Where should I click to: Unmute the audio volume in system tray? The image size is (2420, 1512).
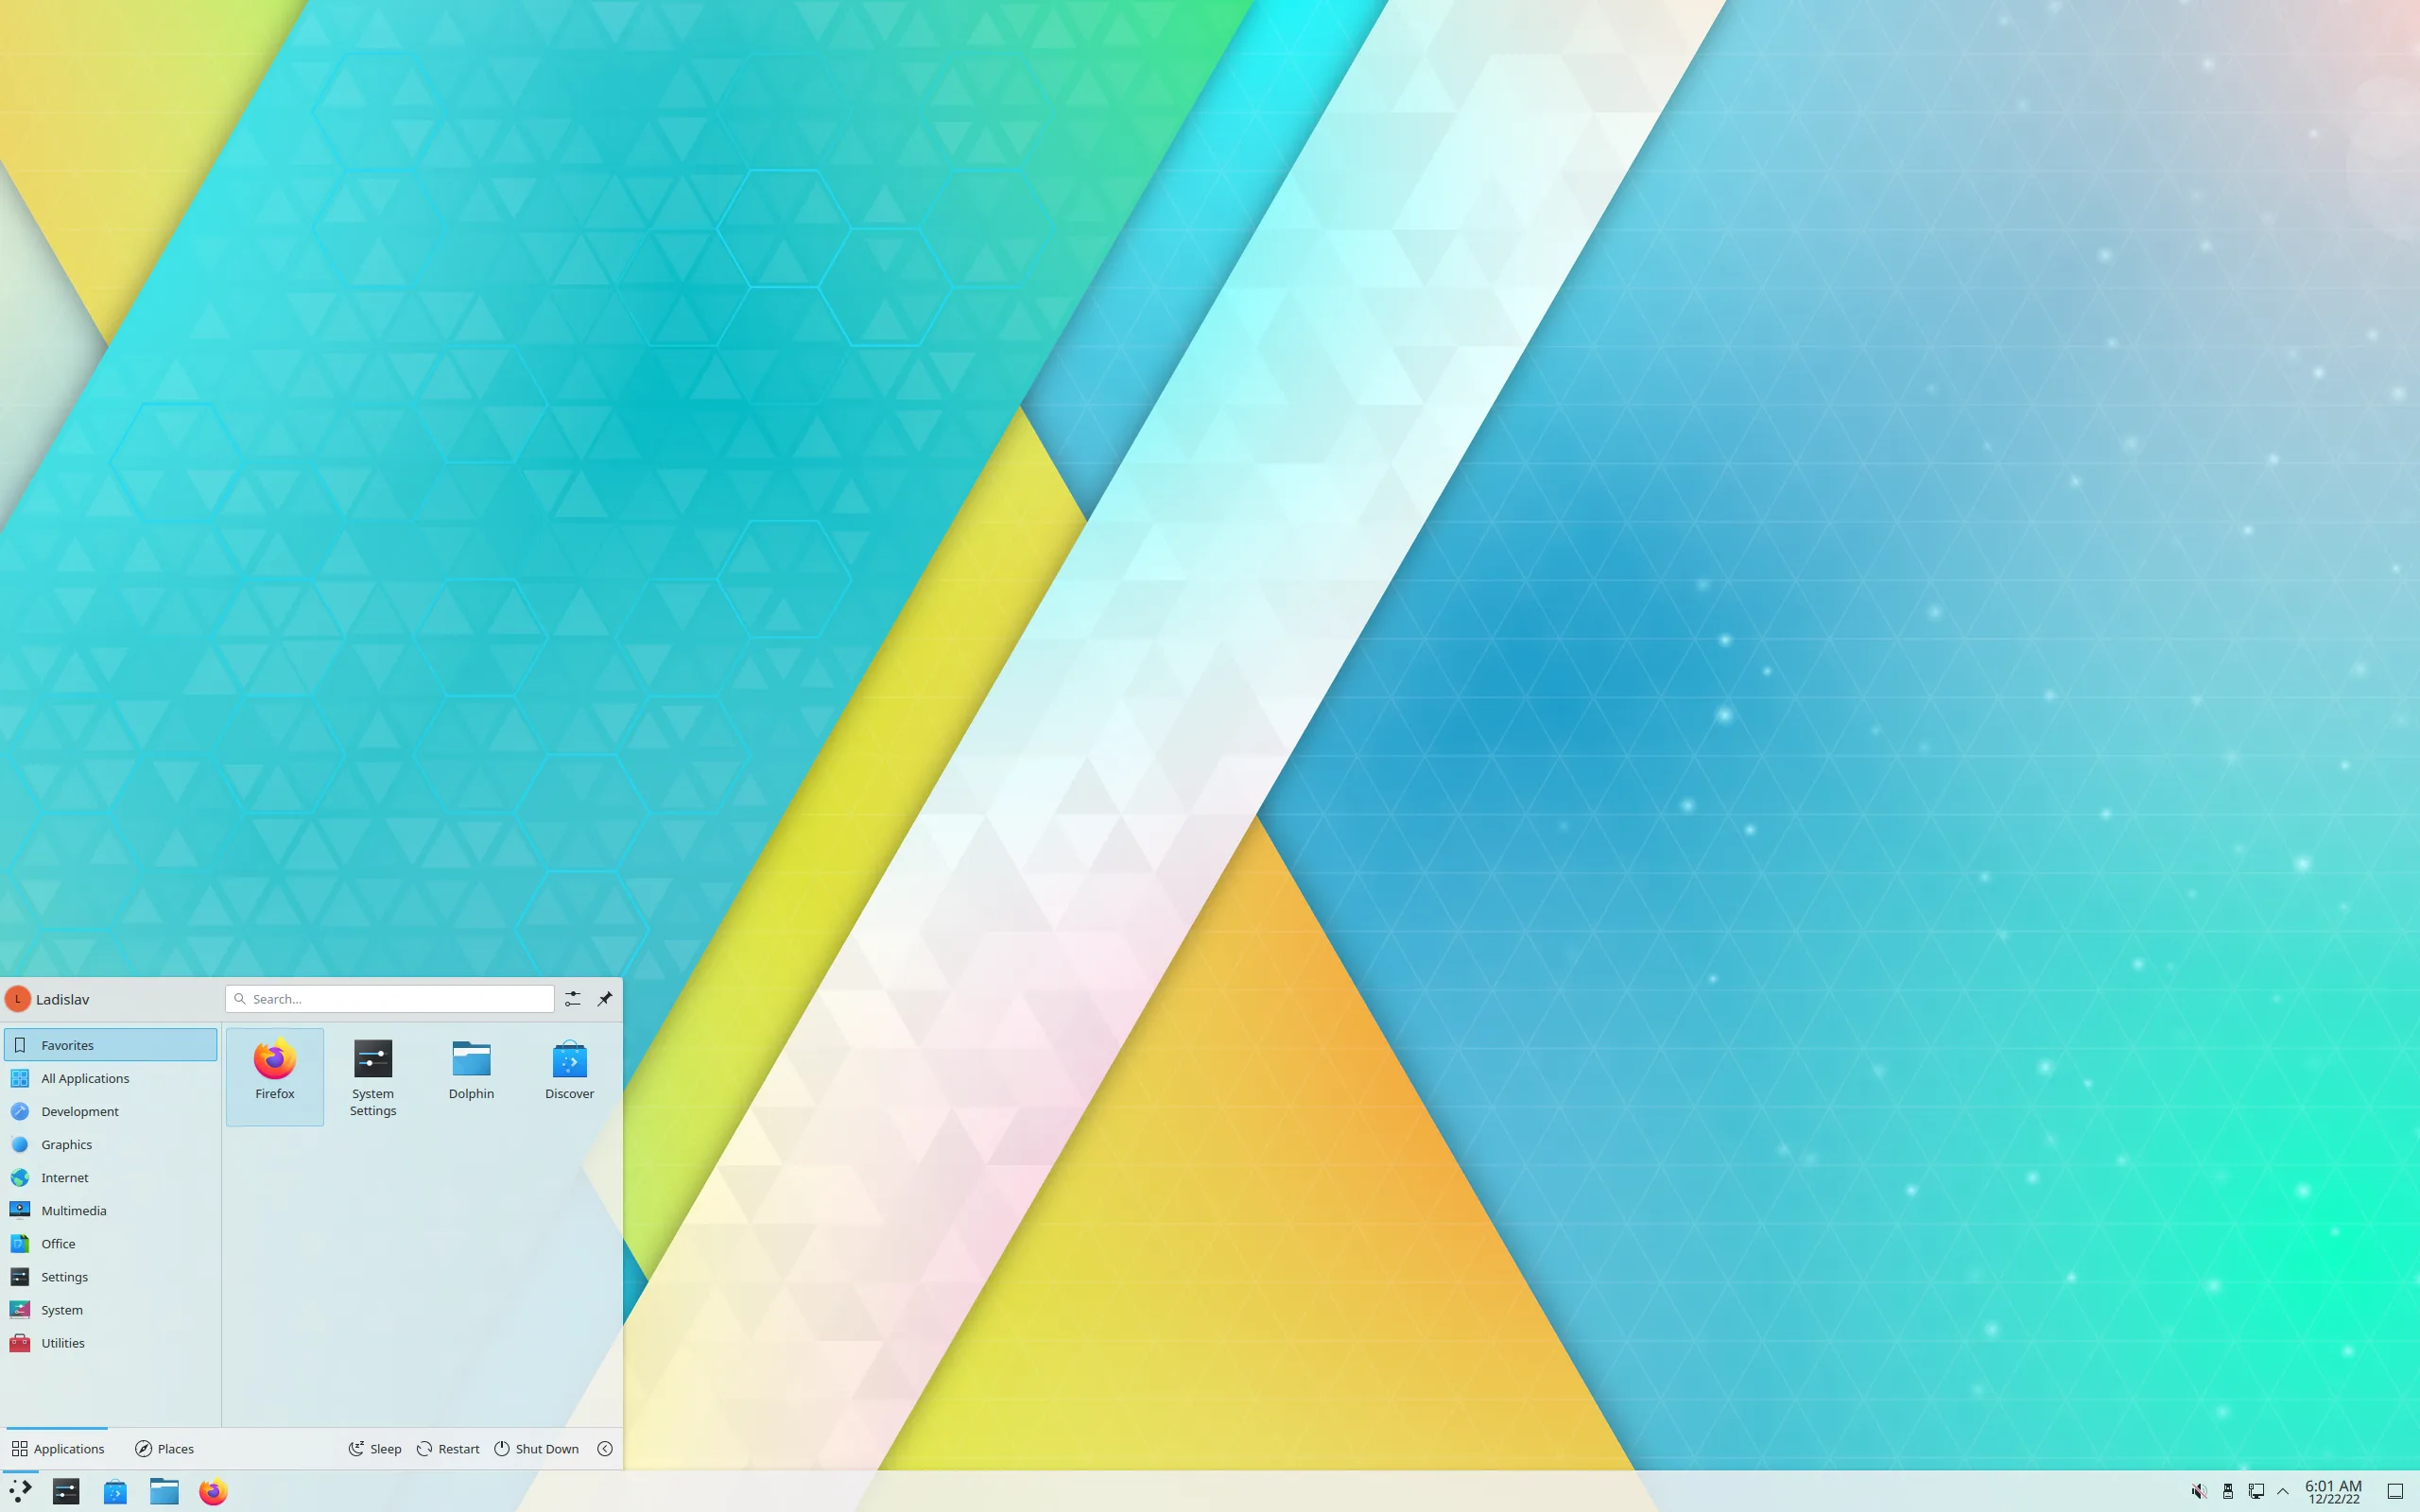click(2200, 1491)
